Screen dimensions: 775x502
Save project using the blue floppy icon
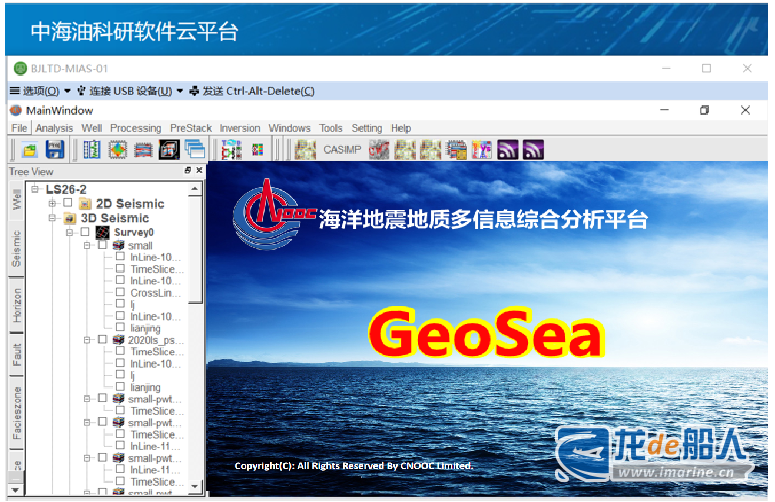tap(55, 149)
